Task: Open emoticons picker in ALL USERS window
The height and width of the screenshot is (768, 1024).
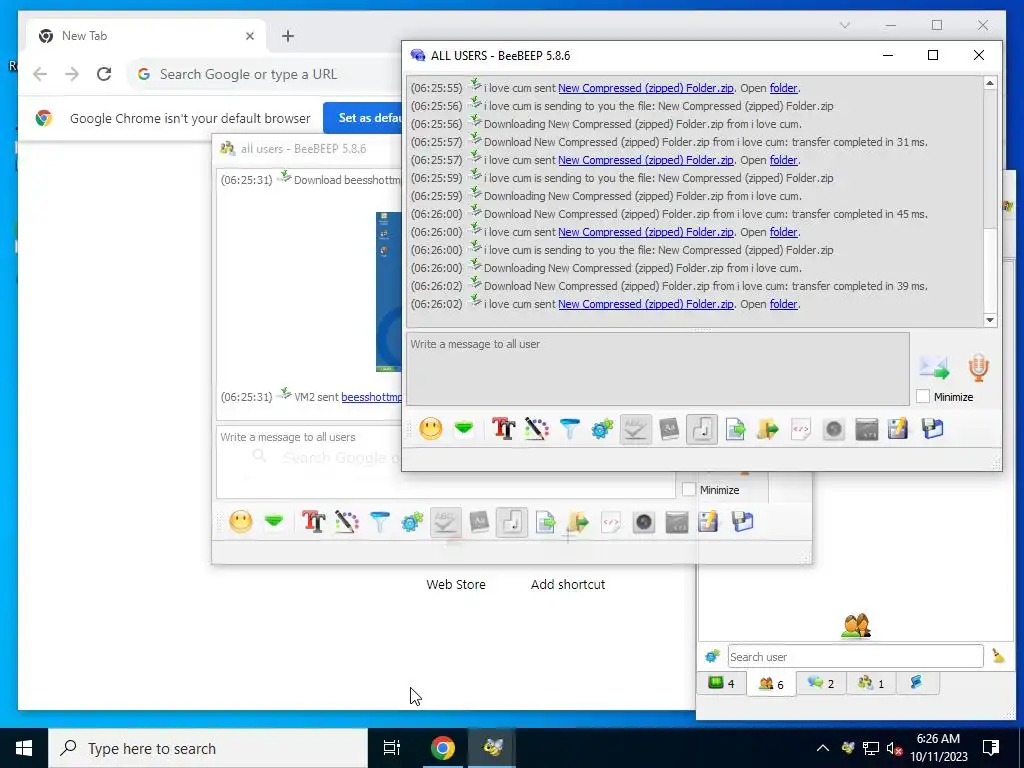Action: [430, 429]
